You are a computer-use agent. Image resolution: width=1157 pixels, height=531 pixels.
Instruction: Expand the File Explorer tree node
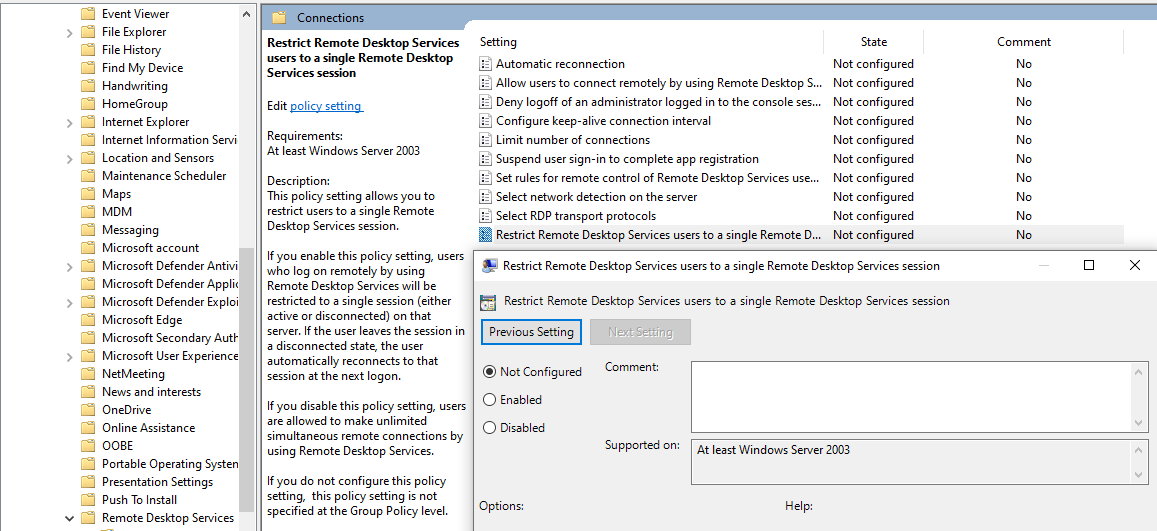[69, 32]
